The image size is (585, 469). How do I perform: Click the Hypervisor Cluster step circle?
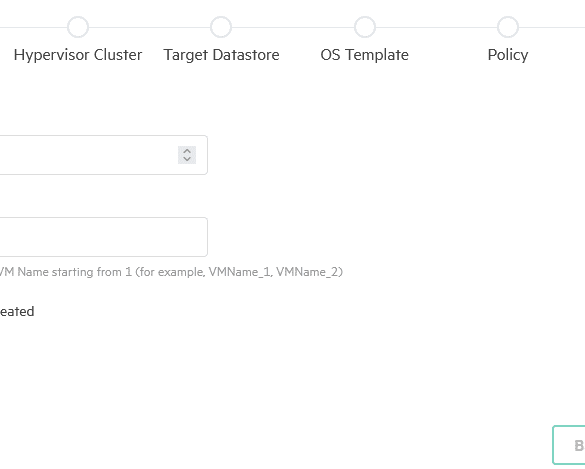[78, 27]
